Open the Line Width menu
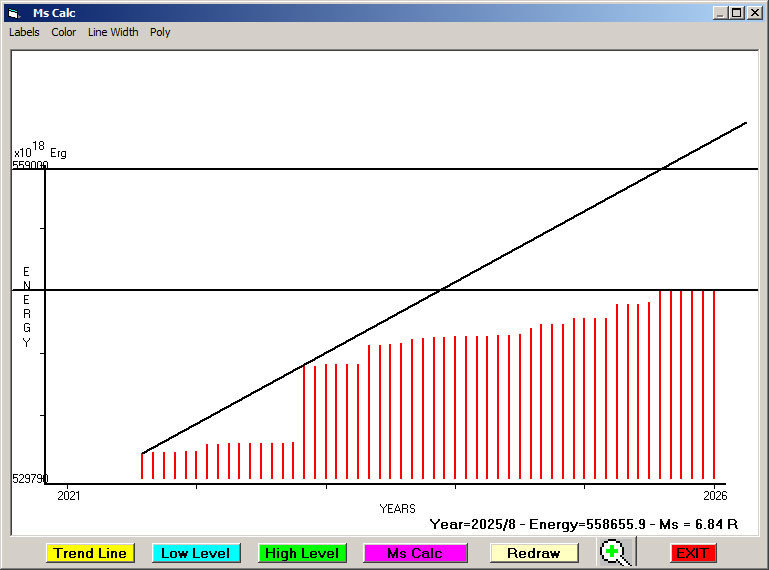 113,32
